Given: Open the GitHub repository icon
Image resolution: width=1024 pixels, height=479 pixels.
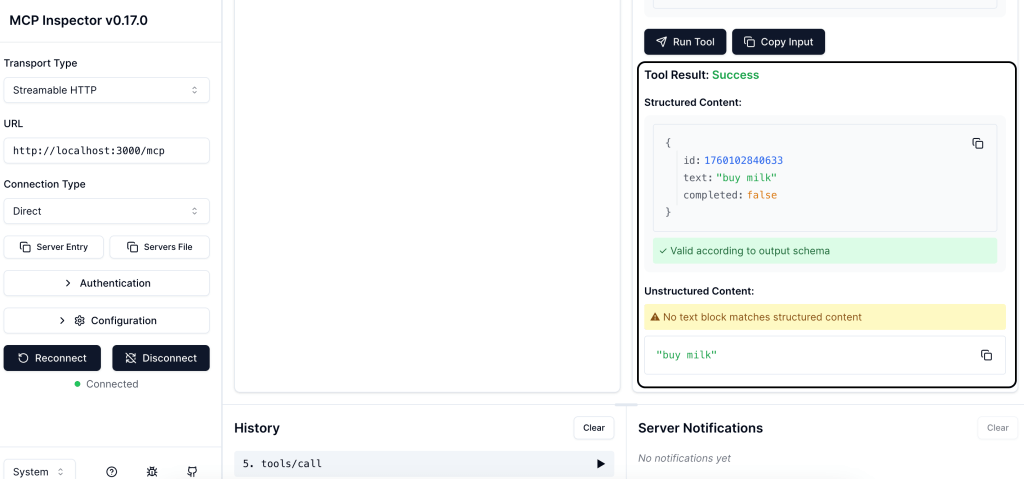Looking at the screenshot, I should 192,471.
